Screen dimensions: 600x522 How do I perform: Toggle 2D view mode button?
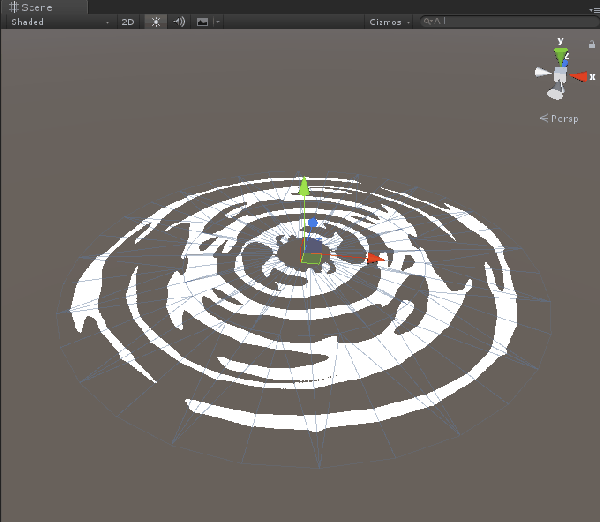[128, 21]
